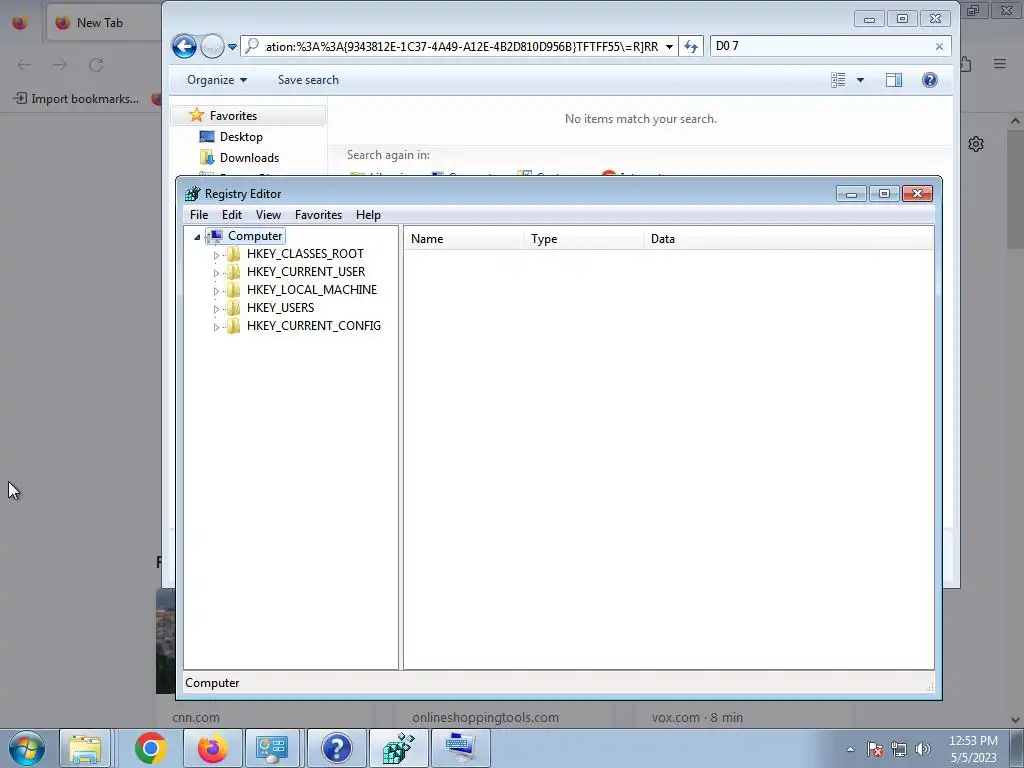This screenshot has width=1024, height=768.
Task: Open the address bar history dropdown
Action: click(x=669, y=47)
